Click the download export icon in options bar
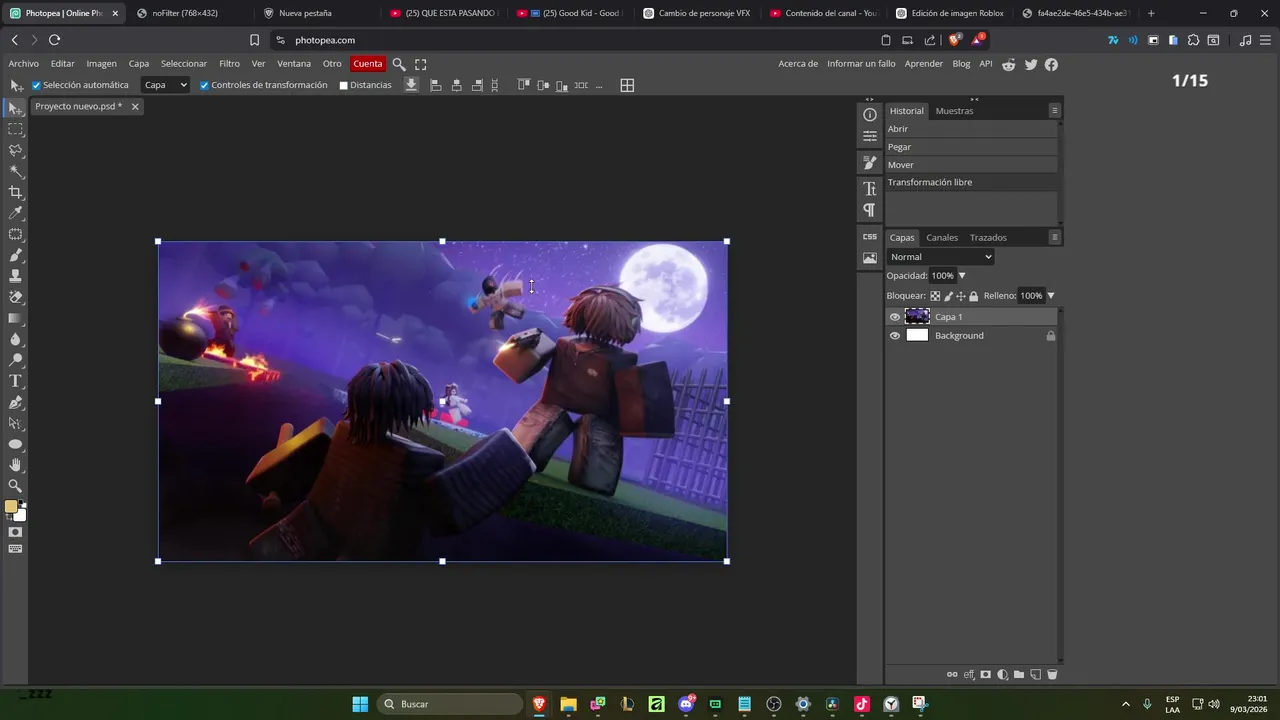Viewport: 1280px width, 720px height. [x=411, y=85]
